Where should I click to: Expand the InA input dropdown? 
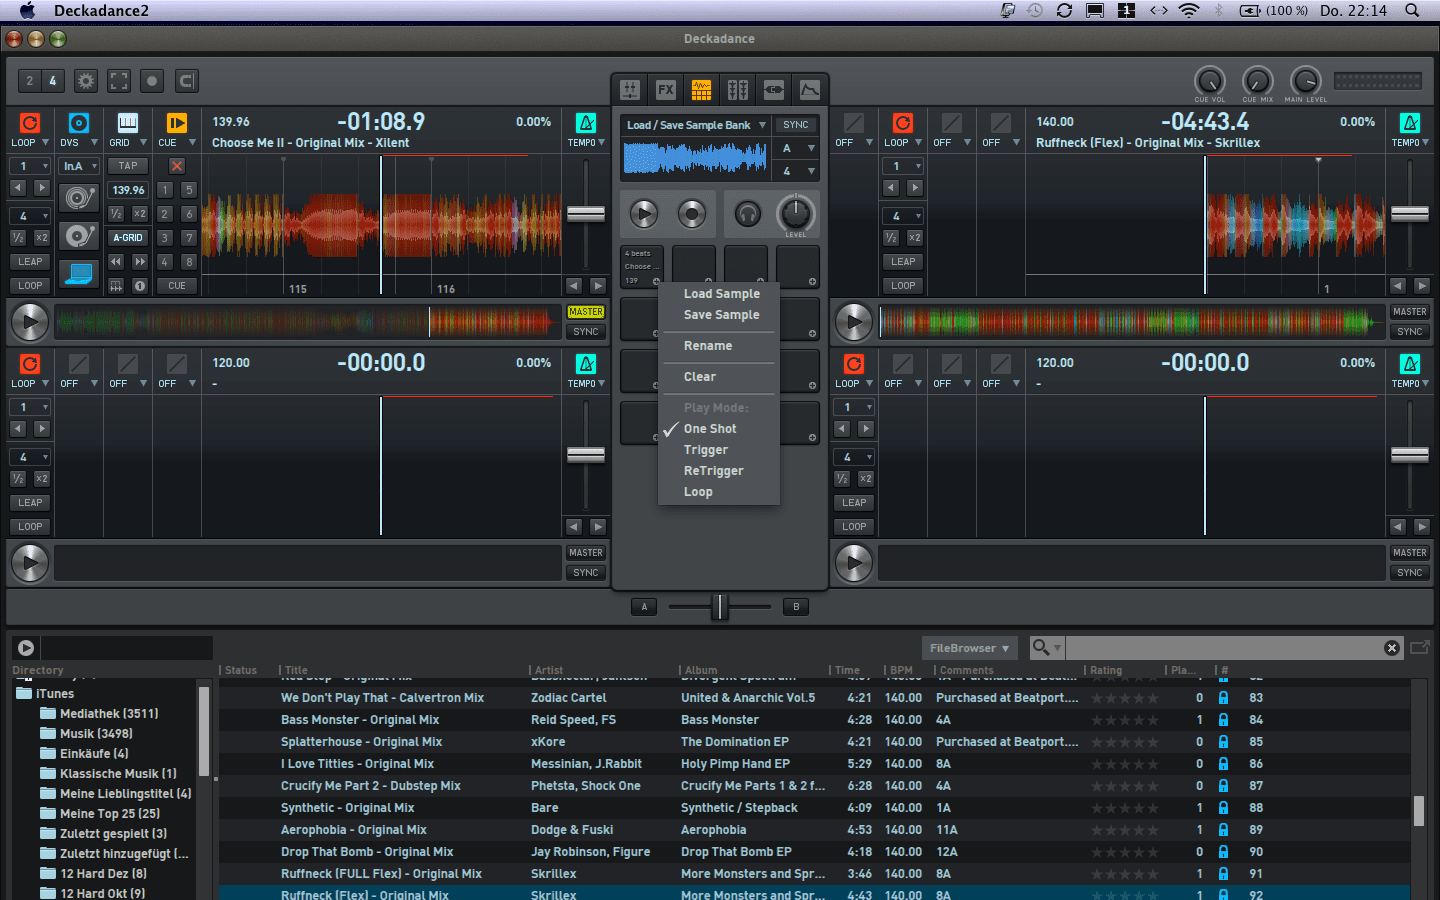[79, 166]
